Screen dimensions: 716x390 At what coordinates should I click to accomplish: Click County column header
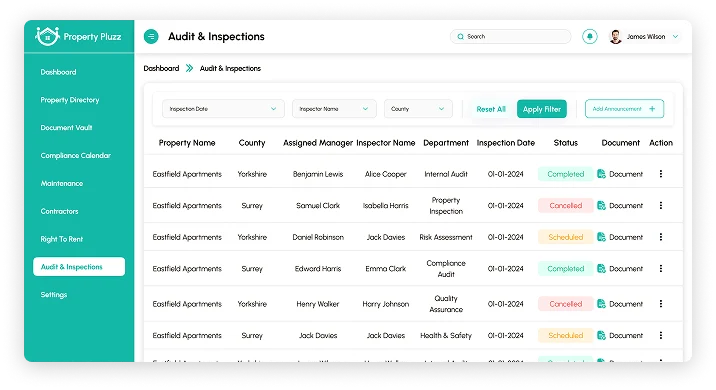click(x=252, y=143)
